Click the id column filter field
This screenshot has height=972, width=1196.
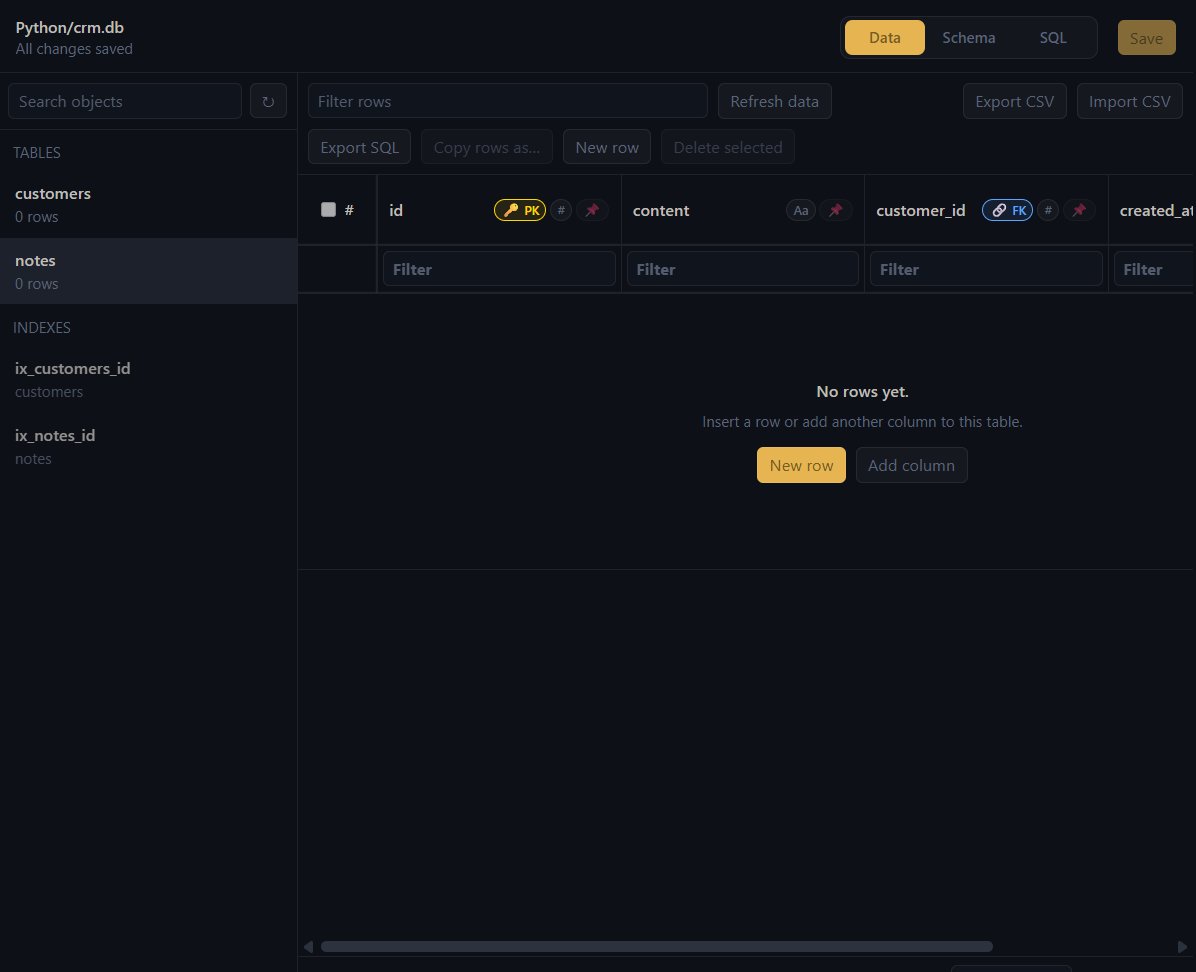(499, 269)
